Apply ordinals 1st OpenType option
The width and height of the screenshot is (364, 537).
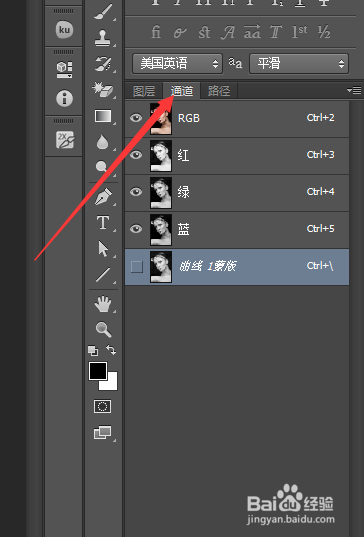click(299, 32)
